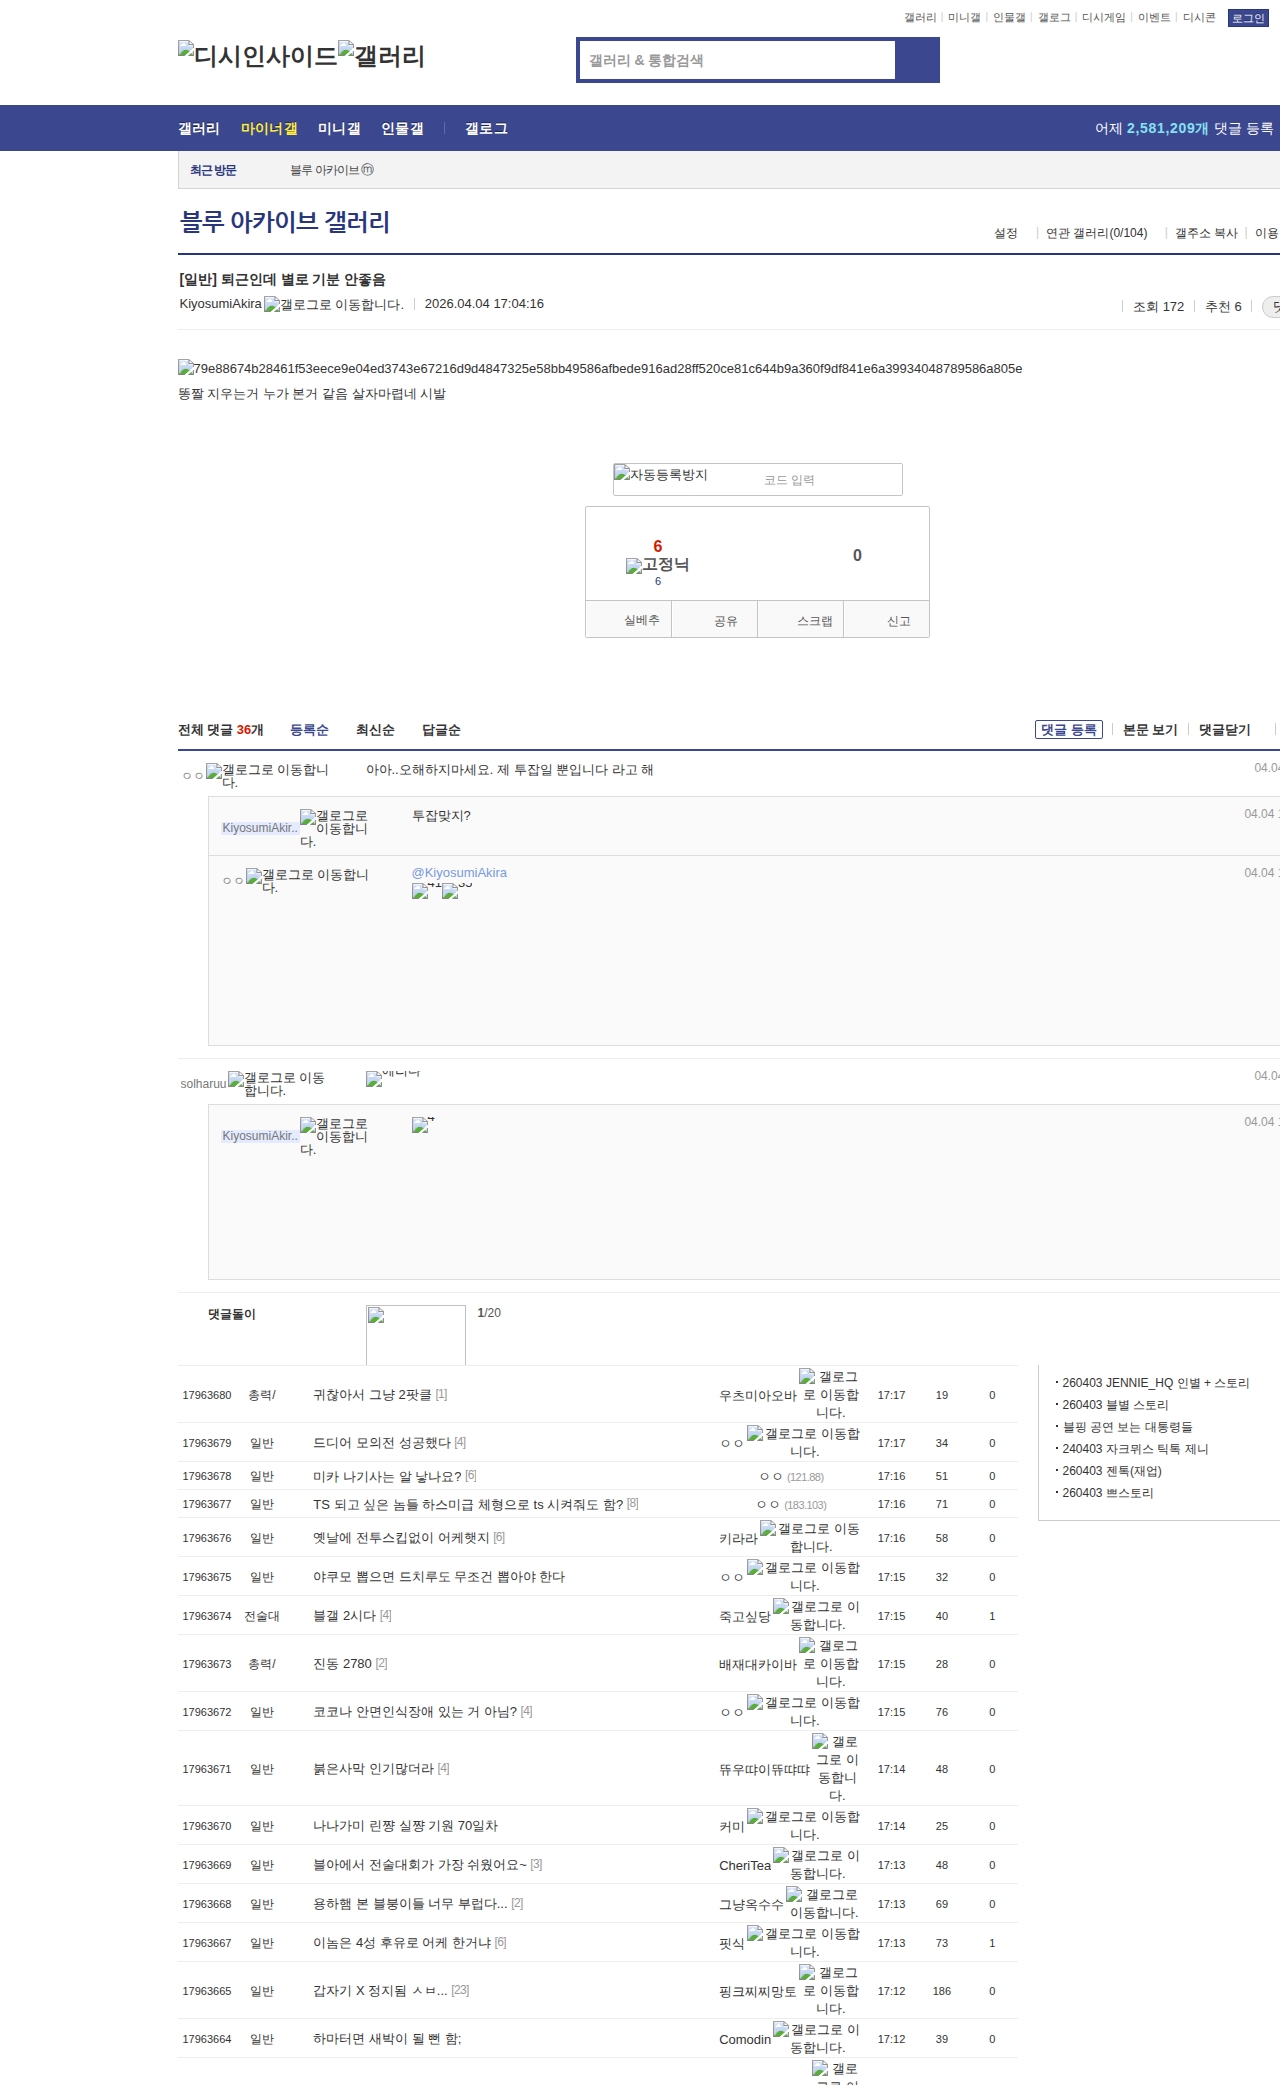
Task: Collapse comments with 댓글닫기
Action: point(1224,730)
